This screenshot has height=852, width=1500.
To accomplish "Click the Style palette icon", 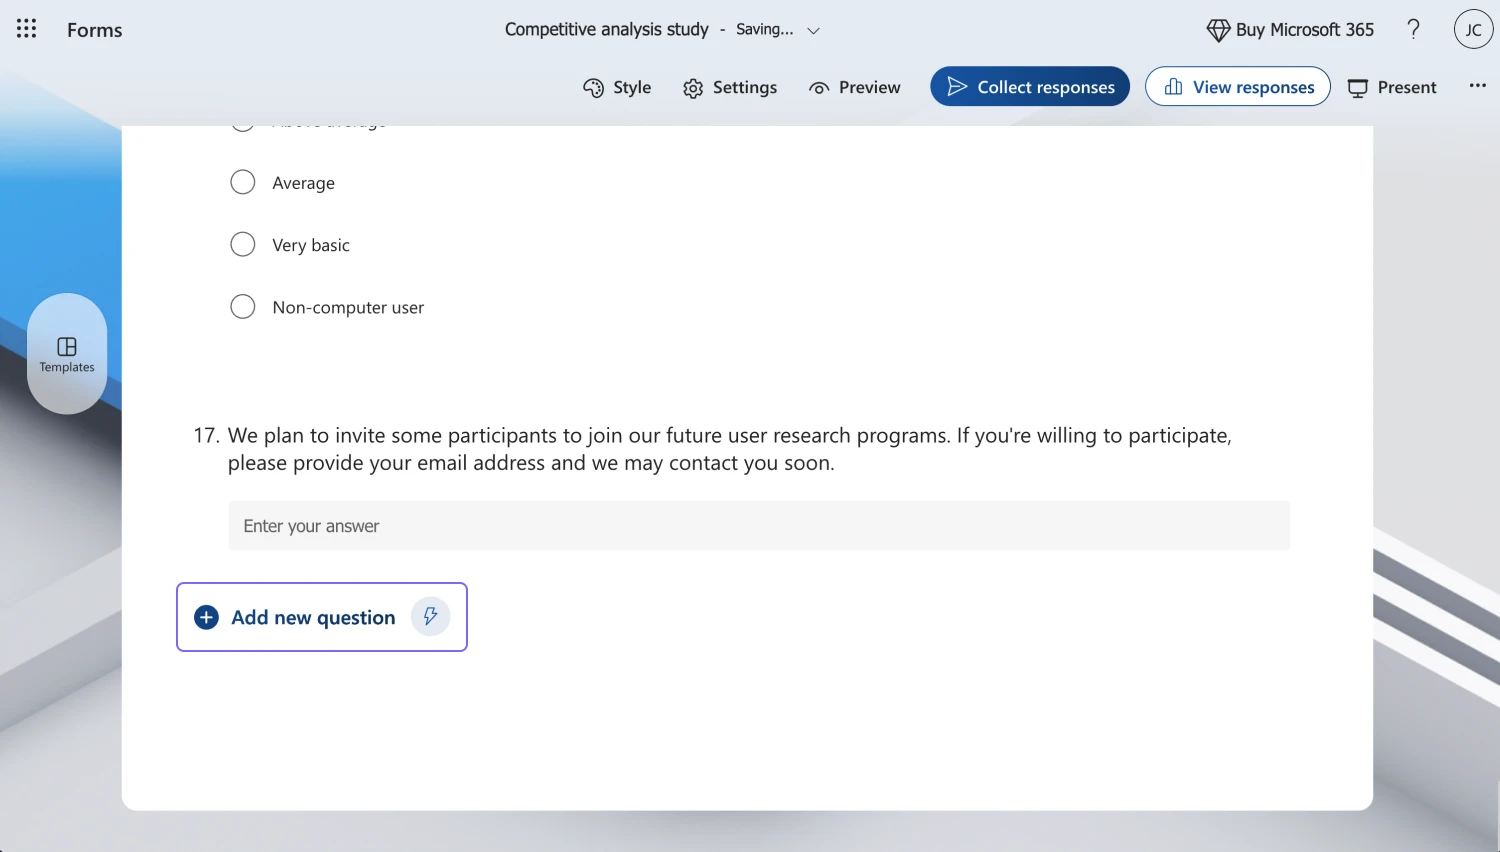I will [x=593, y=88].
